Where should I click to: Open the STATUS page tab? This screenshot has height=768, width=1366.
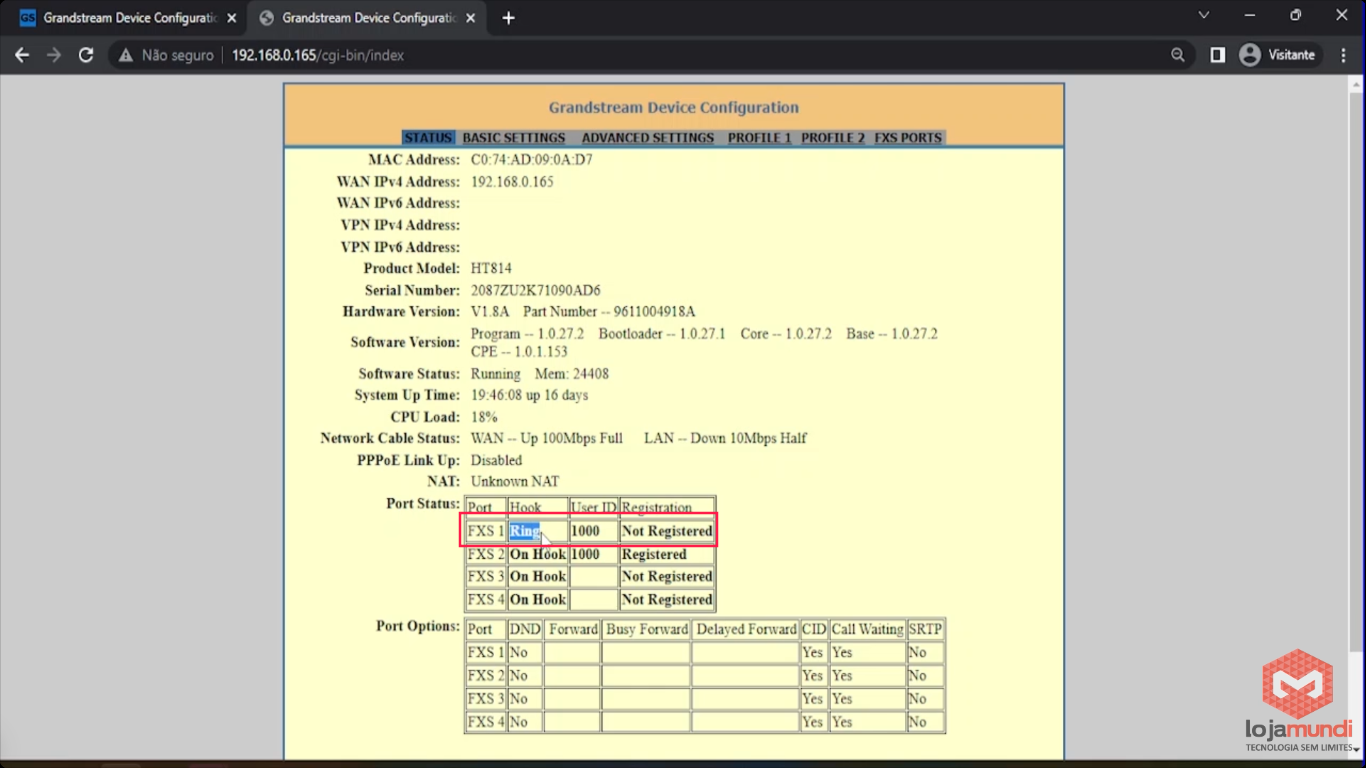tap(428, 138)
